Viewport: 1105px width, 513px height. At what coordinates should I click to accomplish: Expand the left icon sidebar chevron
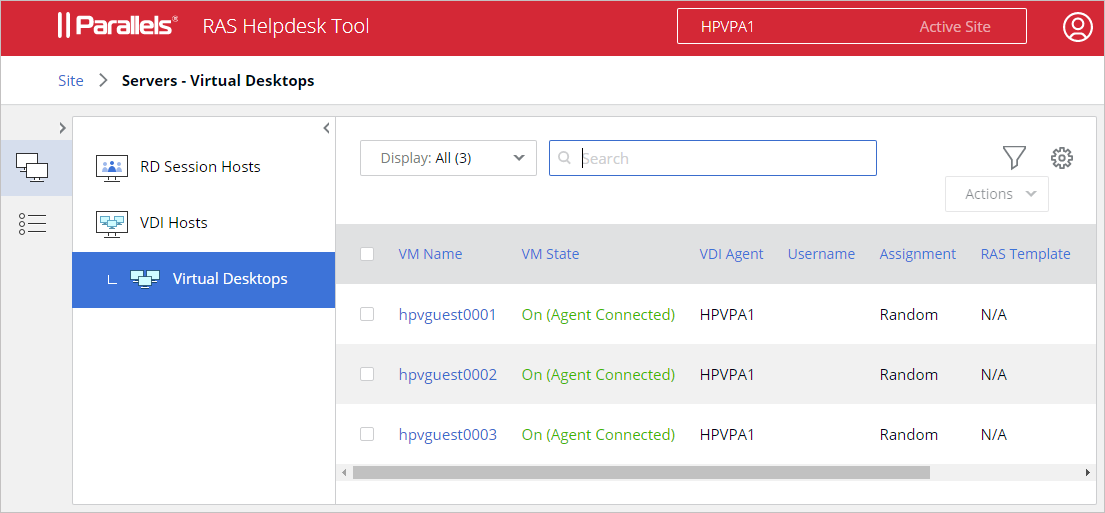pos(62,128)
